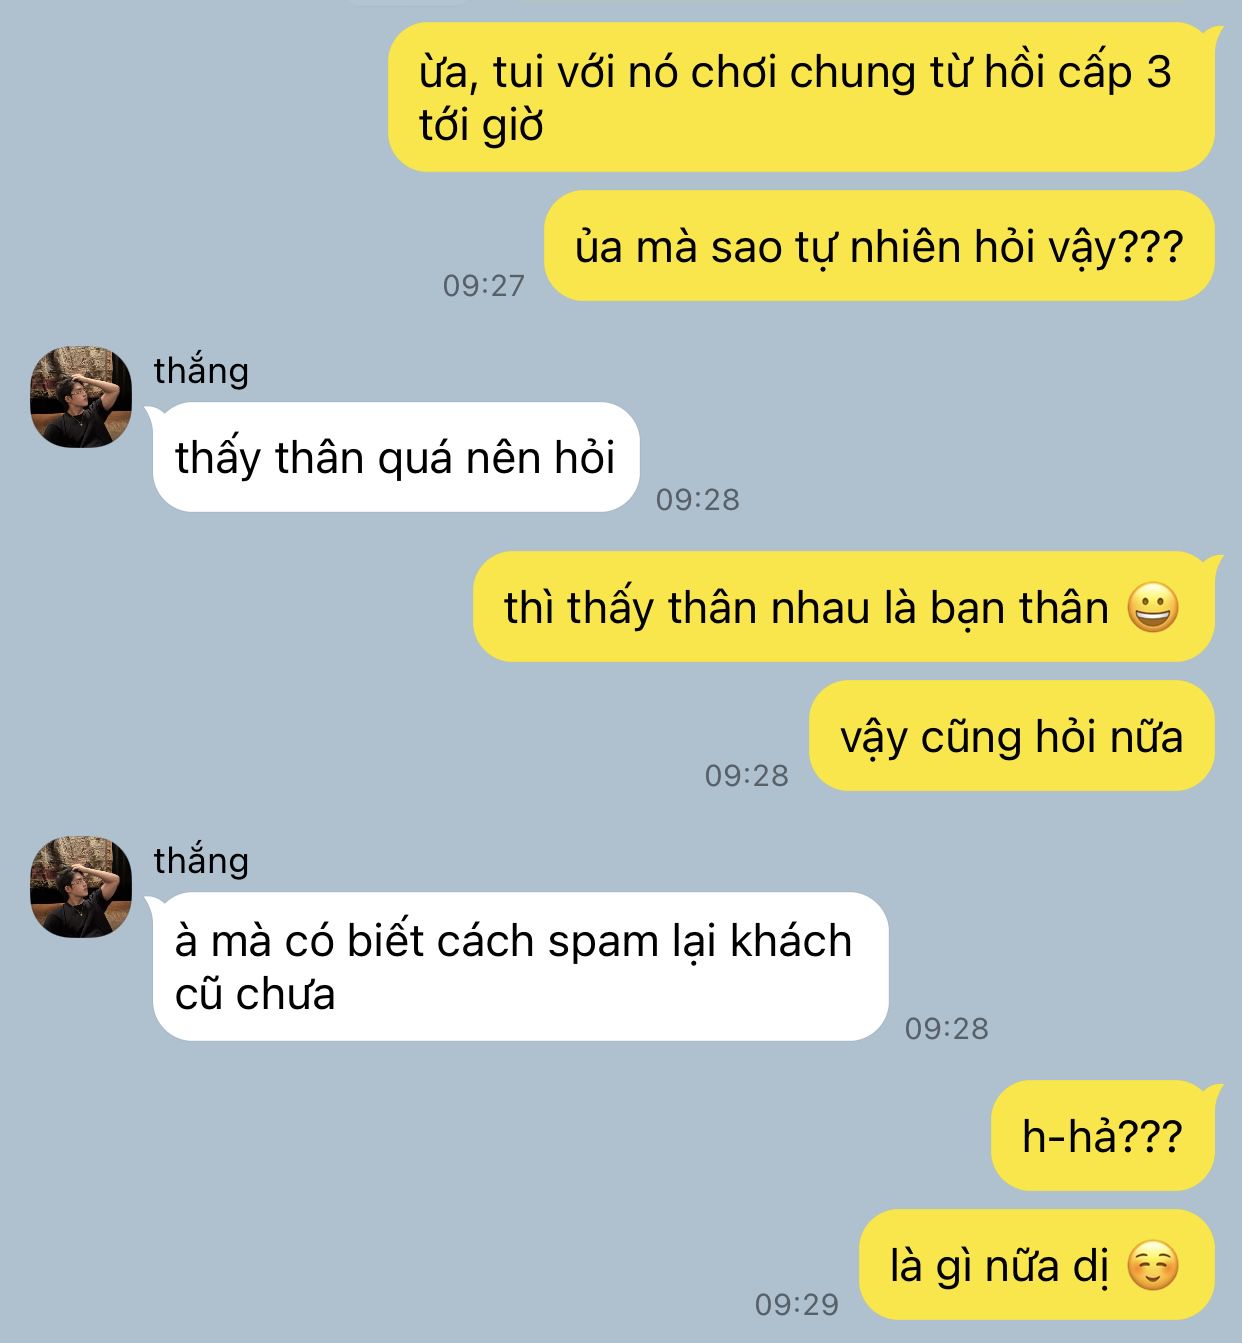Click the 09:28 timestamp beside 'vậy cũng hỏi nữa'
The image size is (1242, 1343).
tap(747, 775)
